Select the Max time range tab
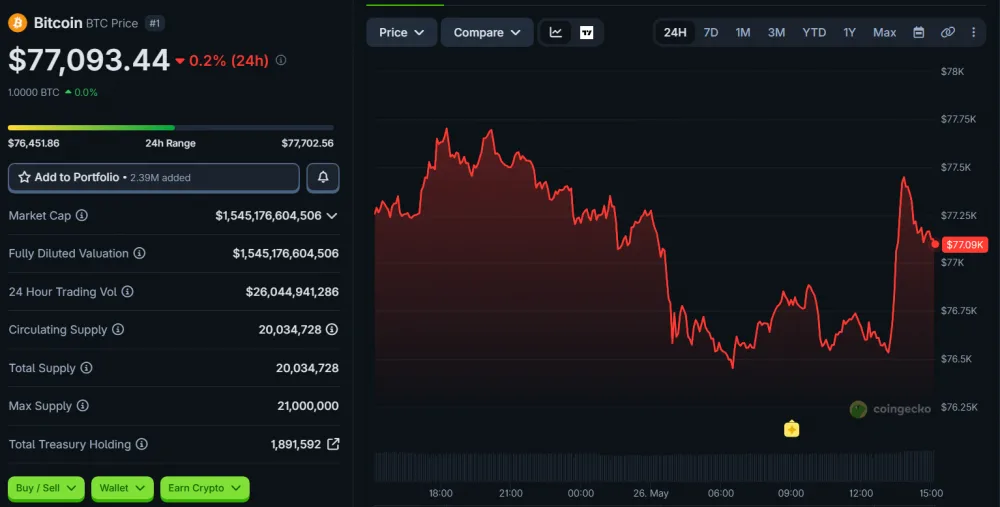Screen dimensions: 1000x507 click(x=885, y=33)
